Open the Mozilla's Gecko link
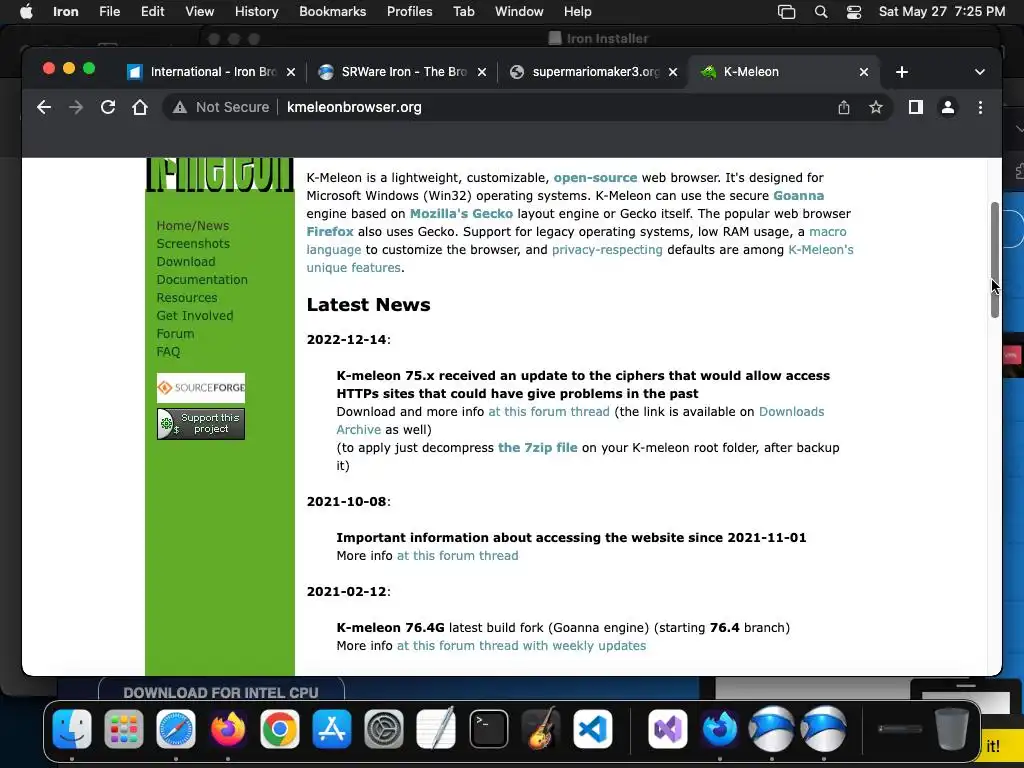This screenshot has width=1024, height=768. point(461,214)
